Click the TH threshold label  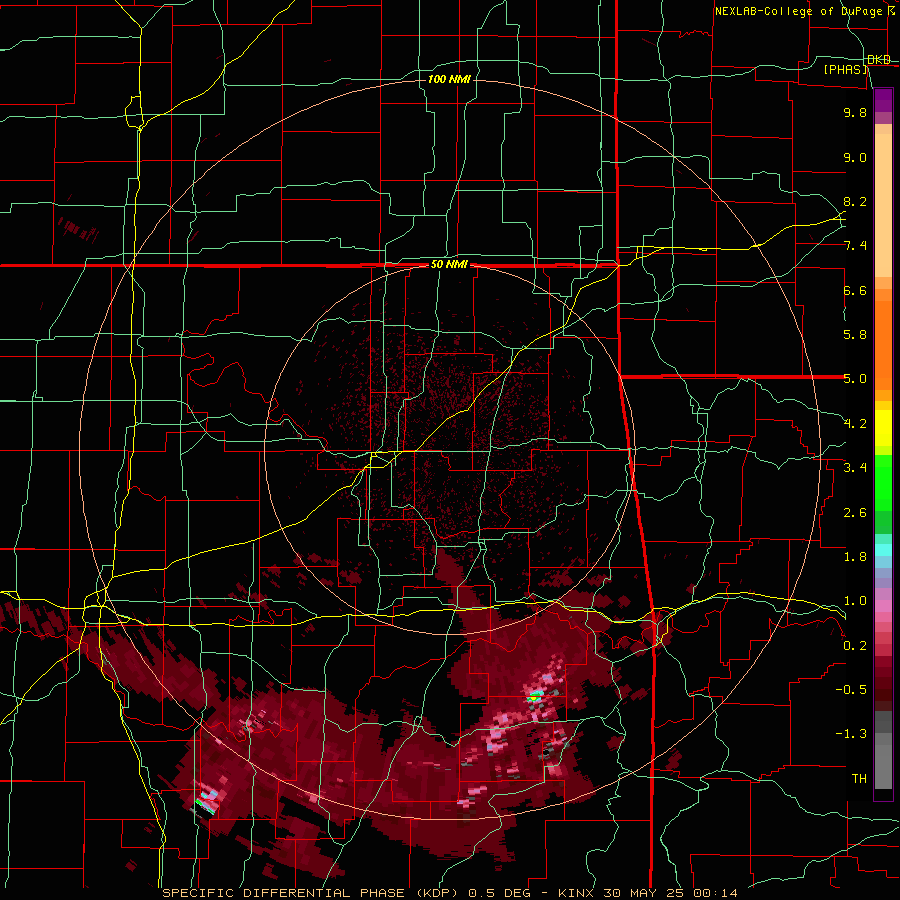859,779
